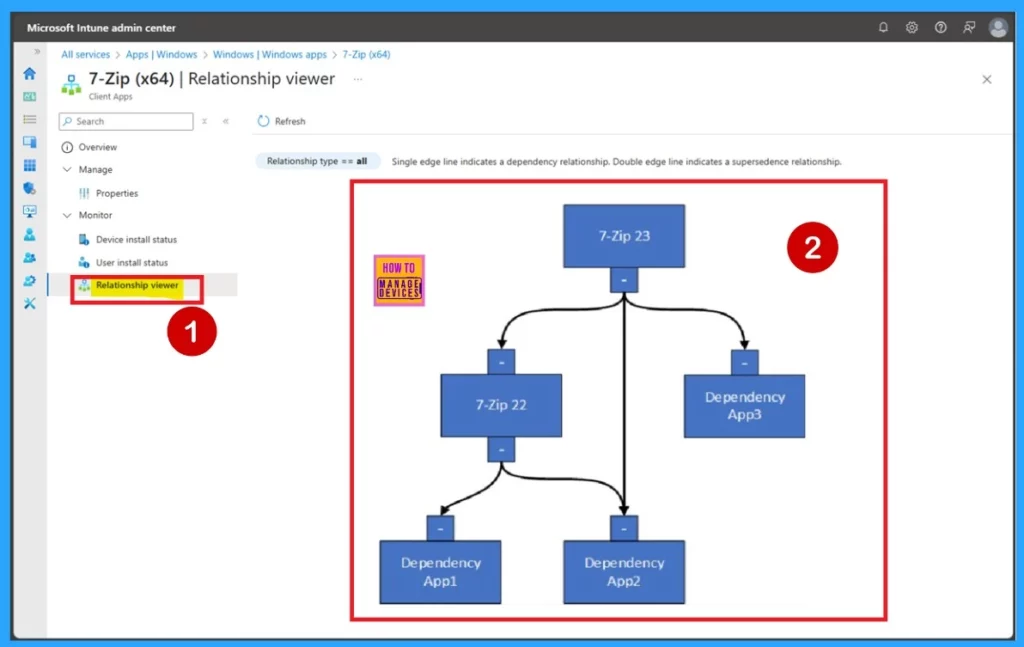
Task: Open the user account avatar
Action: [998, 27]
